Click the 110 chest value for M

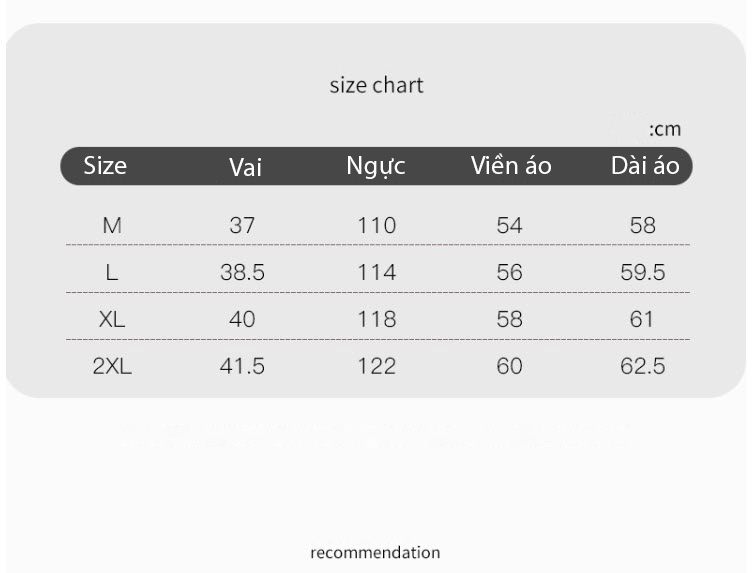tap(377, 225)
